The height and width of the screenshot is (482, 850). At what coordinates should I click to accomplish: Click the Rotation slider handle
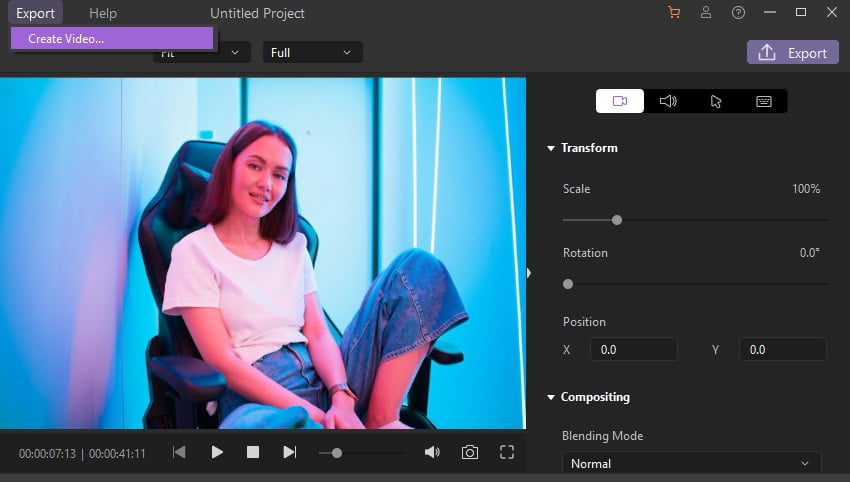coord(568,284)
